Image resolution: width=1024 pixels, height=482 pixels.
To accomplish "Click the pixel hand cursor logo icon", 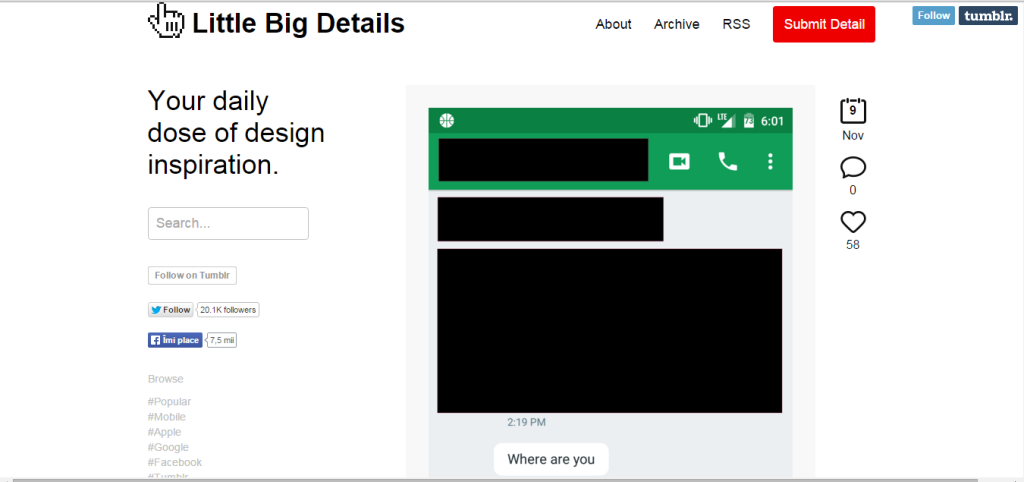I will click(x=166, y=21).
